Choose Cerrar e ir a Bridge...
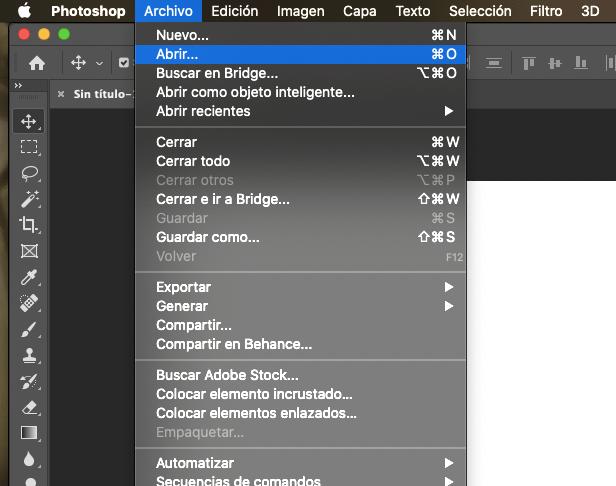 301,199
